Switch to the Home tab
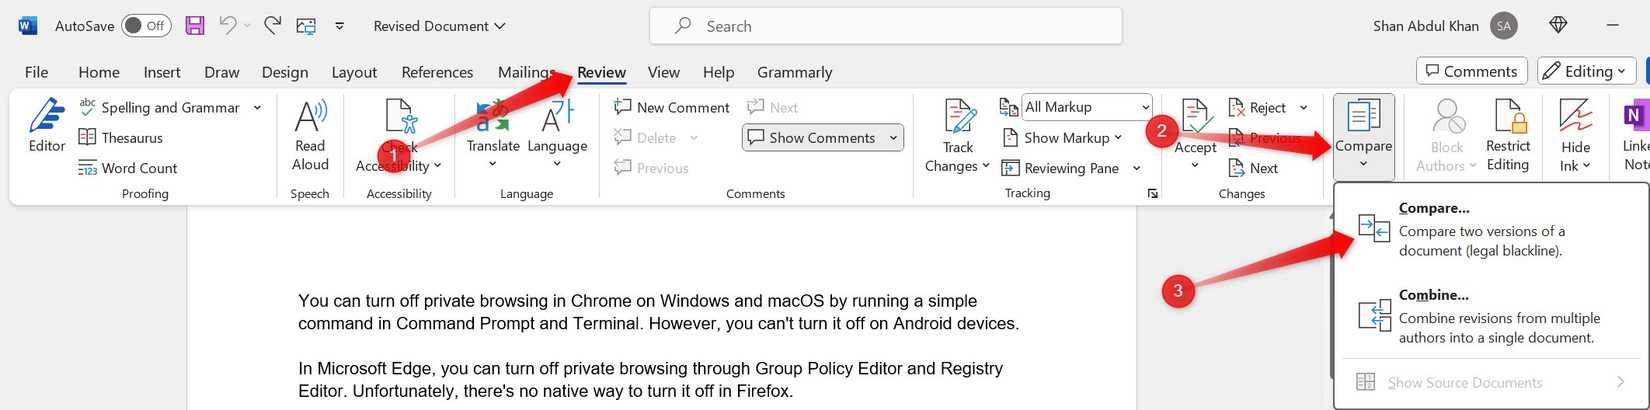Screen dimensions: 1650x410 click(x=99, y=72)
